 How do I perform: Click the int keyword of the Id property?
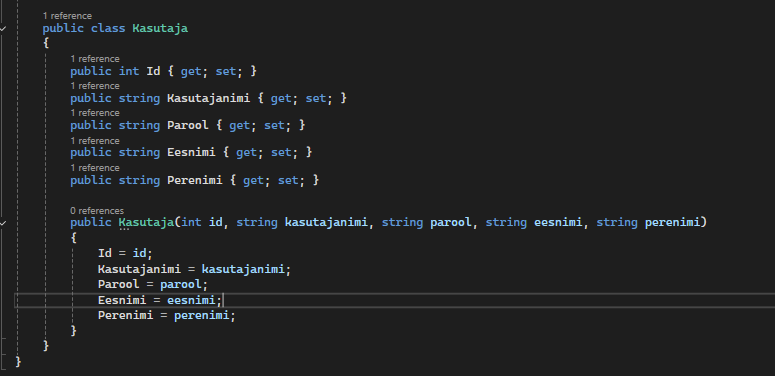(129, 71)
